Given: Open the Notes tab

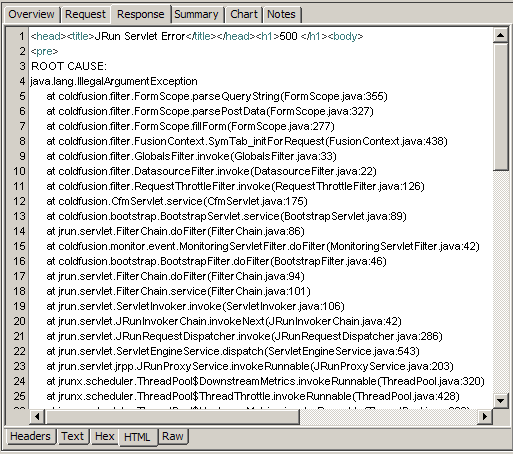Looking at the screenshot, I should pyautogui.click(x=281, y=15).
